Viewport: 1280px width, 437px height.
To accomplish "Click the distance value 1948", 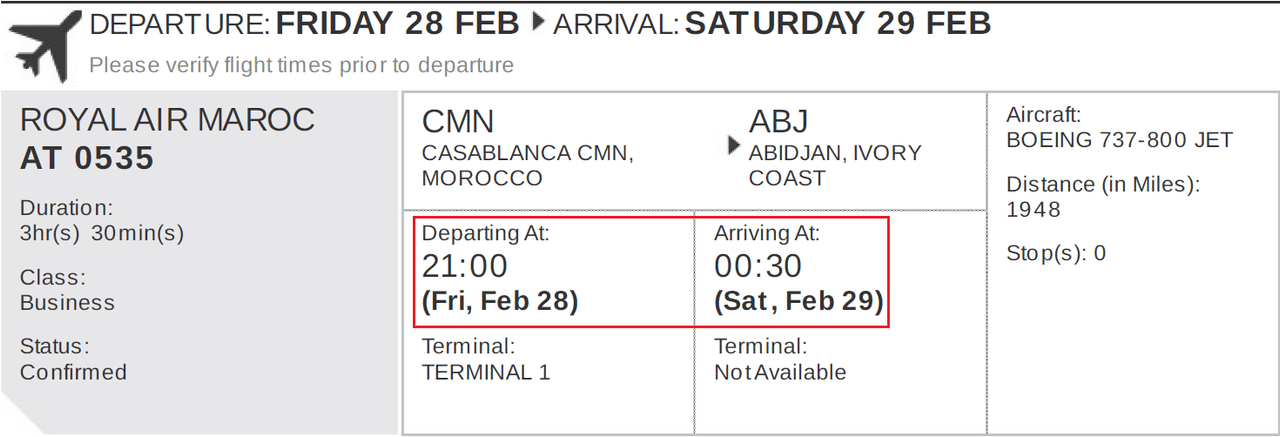I will pyautogui.click(x=1033, y=210).
